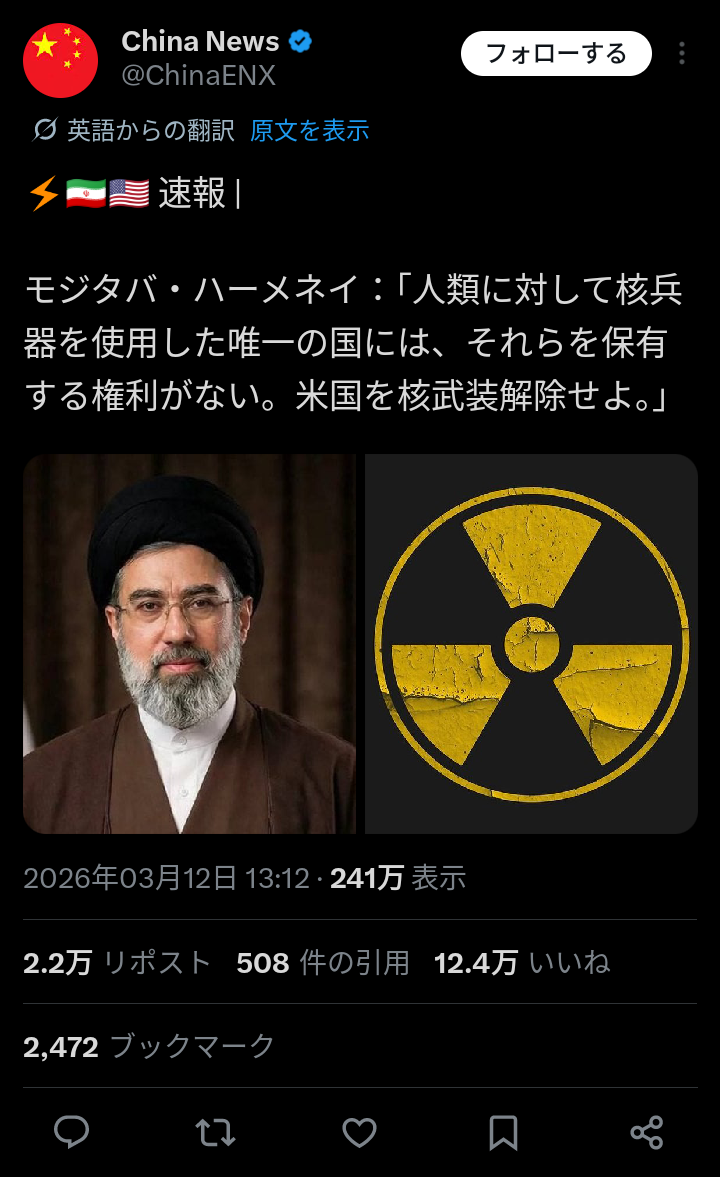Like the post with heart icon
720x1177 pixels.
pos(360,1132)
